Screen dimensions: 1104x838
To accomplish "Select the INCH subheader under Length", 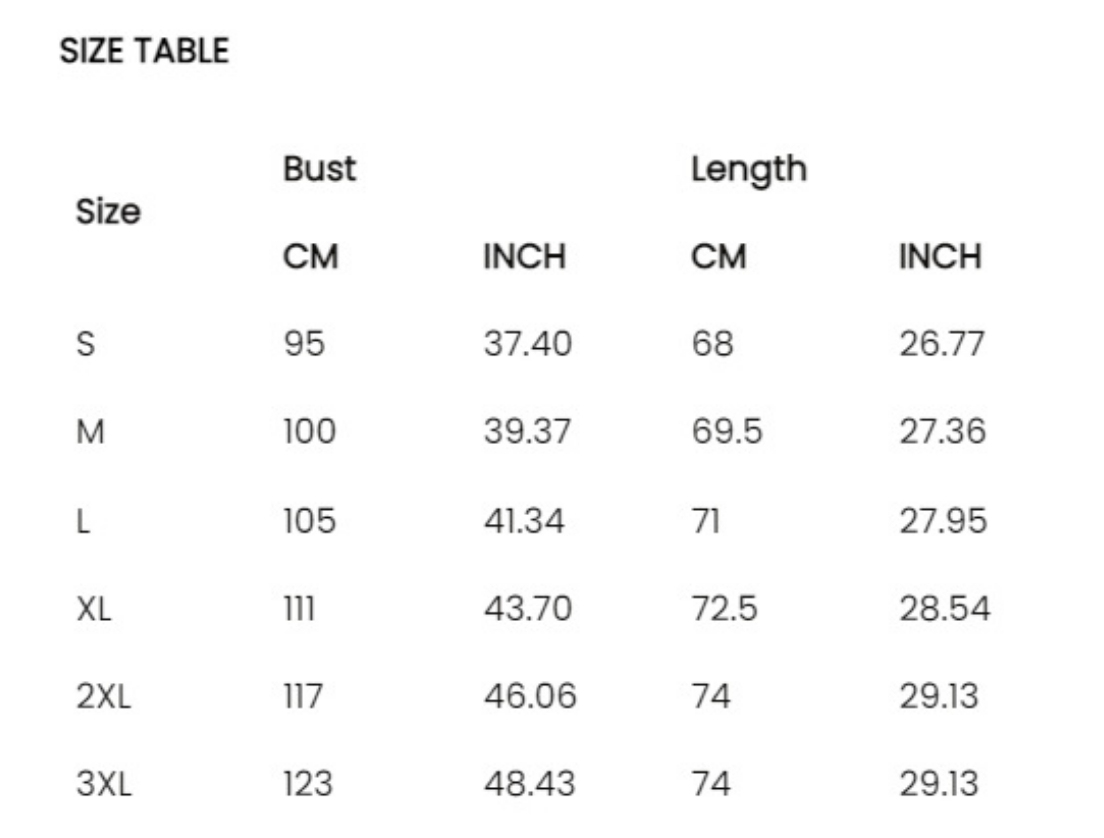I will pos(940,258).
